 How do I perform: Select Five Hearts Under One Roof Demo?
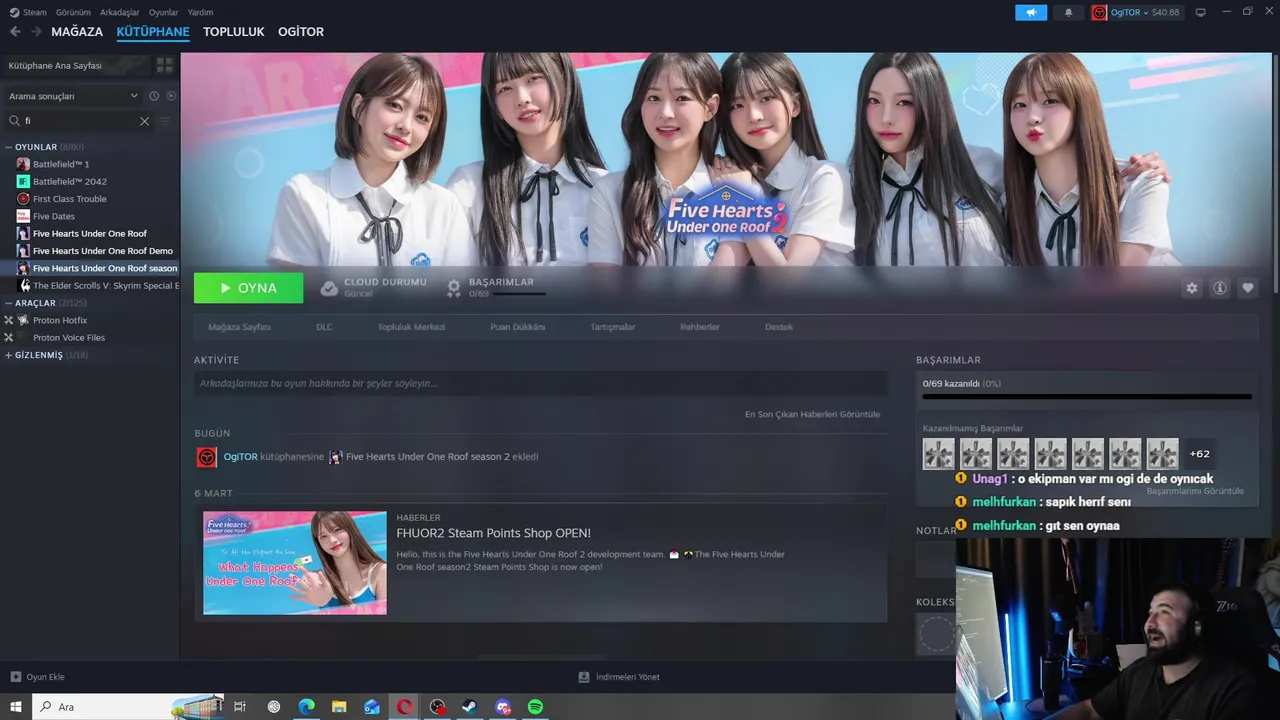coord(102,251)
